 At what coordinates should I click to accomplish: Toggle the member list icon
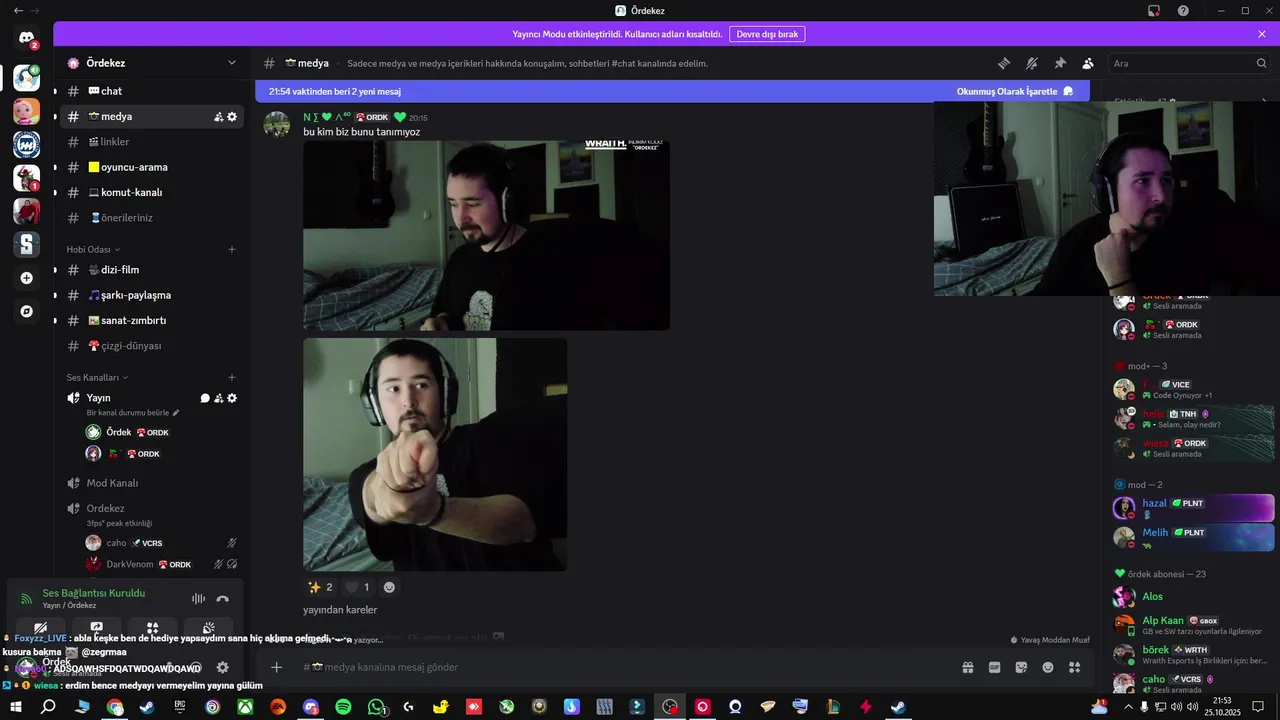click(x=1088, y=63)
